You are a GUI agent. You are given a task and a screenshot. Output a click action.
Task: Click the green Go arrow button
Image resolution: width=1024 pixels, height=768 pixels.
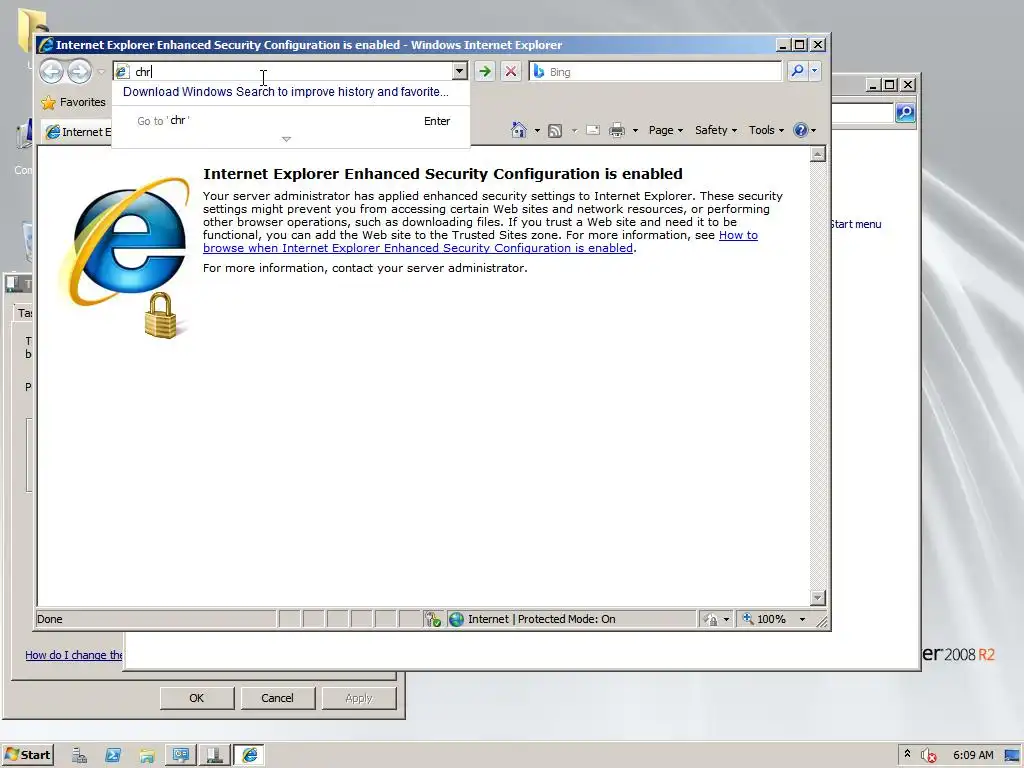point(485,71)
